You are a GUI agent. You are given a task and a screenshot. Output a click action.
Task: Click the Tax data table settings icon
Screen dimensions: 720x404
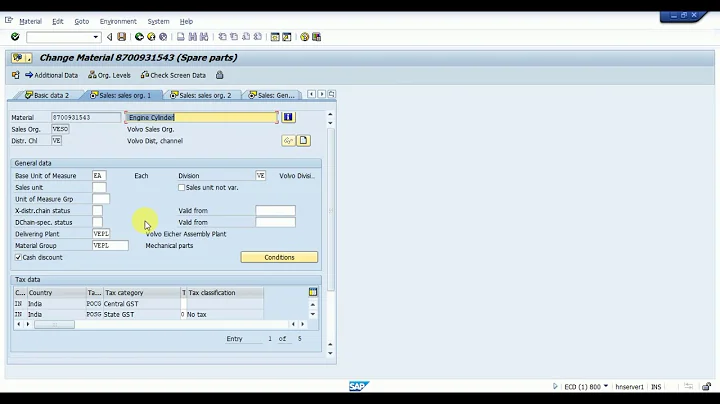pyautogui.click(x=313, y=292)
